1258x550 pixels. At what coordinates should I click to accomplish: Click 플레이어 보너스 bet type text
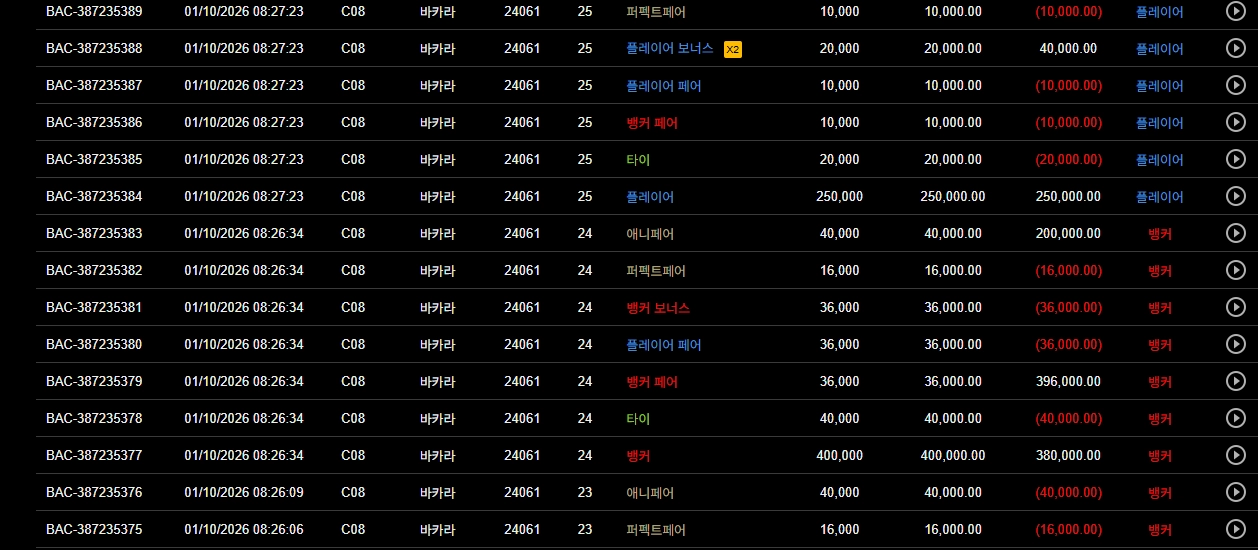coord(670,49)
